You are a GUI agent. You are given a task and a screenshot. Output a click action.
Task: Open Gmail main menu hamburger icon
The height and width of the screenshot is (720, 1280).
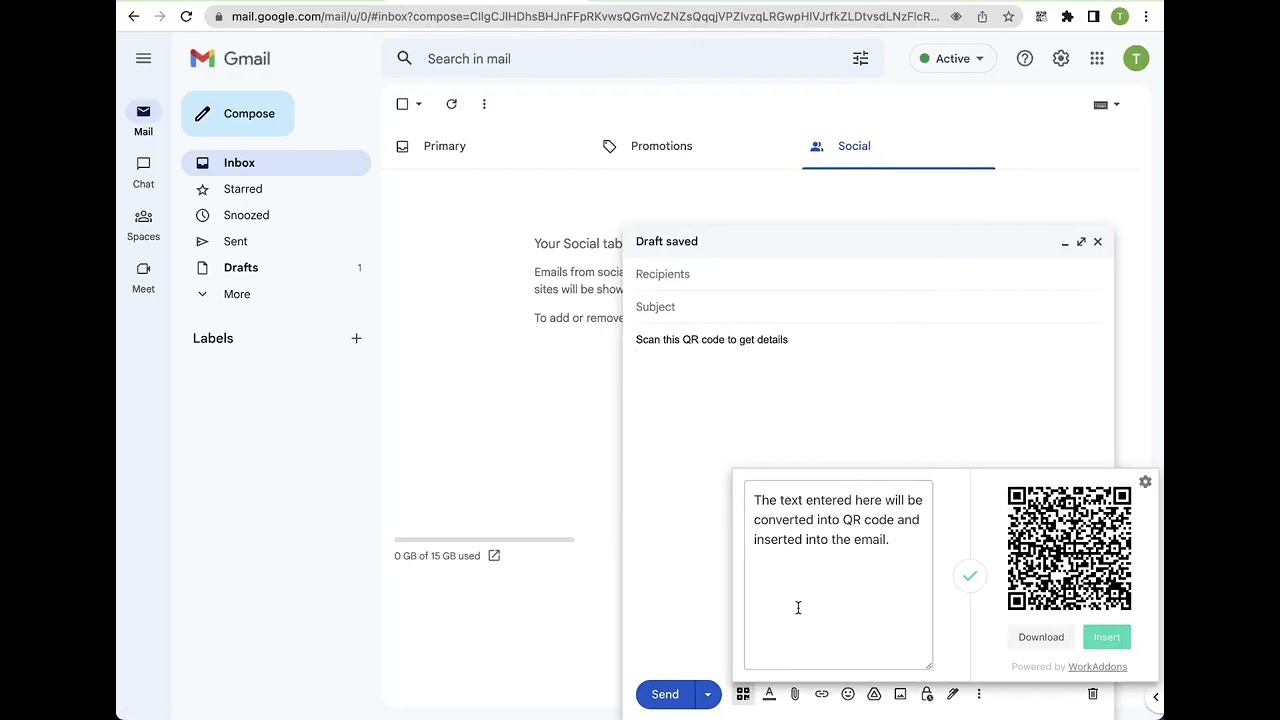coord(143,59)
